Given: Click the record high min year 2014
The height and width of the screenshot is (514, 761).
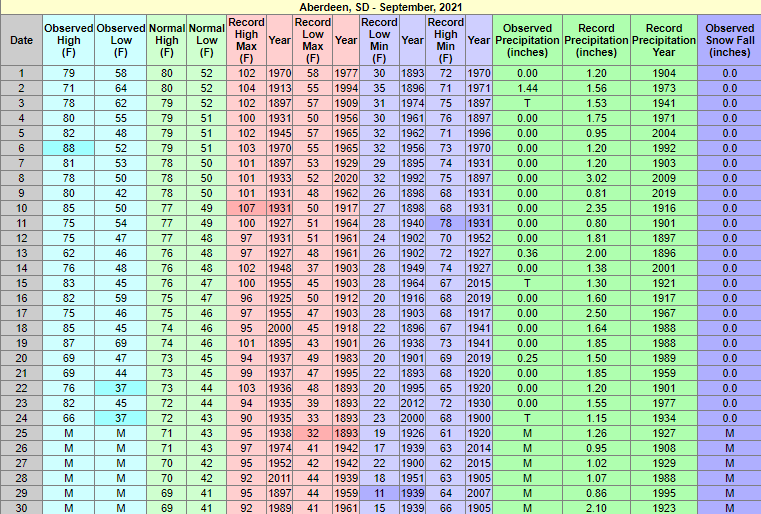Looking at the screenshot, I should pos(479,449).
